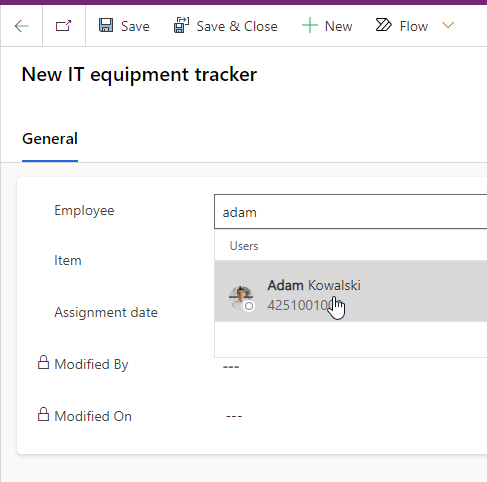Viewport: 487px width, 482px height.
Task: Click the green plus New icon
Action: (x=310, y=25)
